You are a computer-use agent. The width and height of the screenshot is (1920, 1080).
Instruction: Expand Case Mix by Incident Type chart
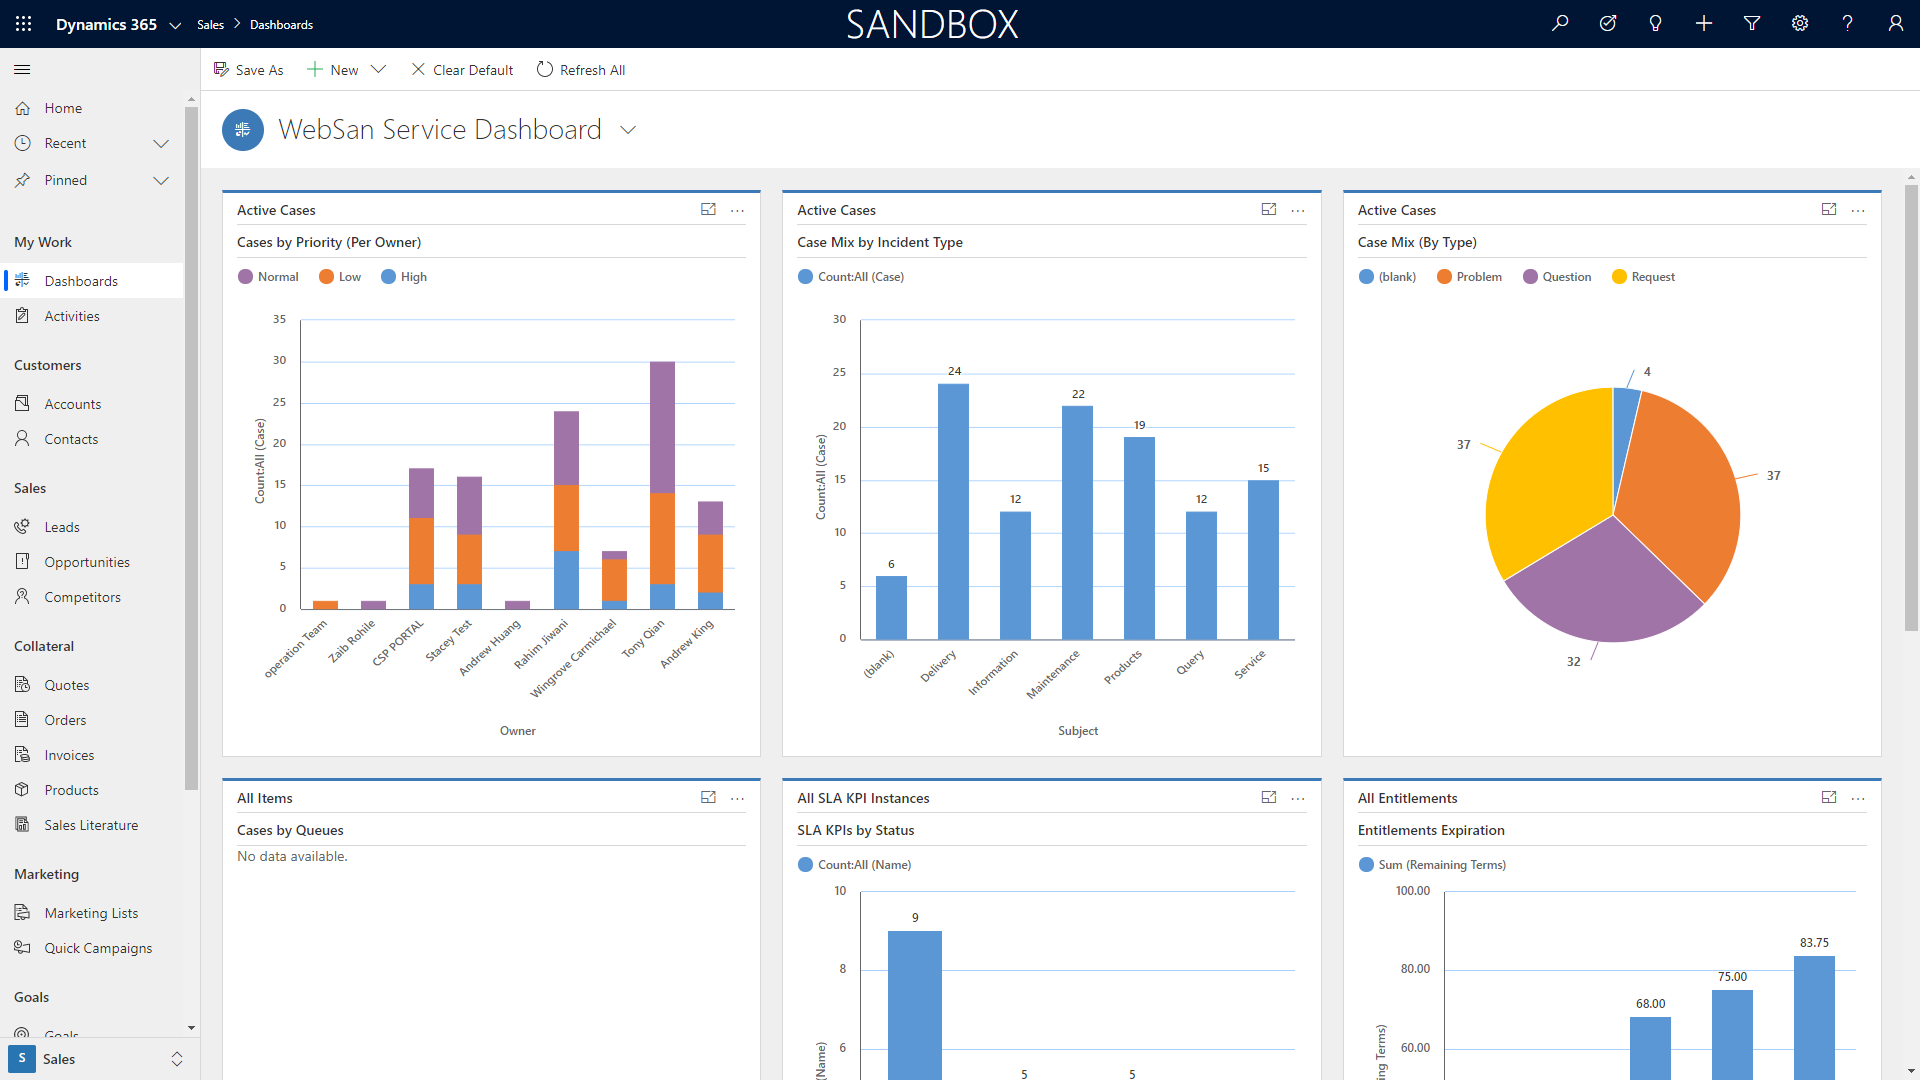point(1269,210)
